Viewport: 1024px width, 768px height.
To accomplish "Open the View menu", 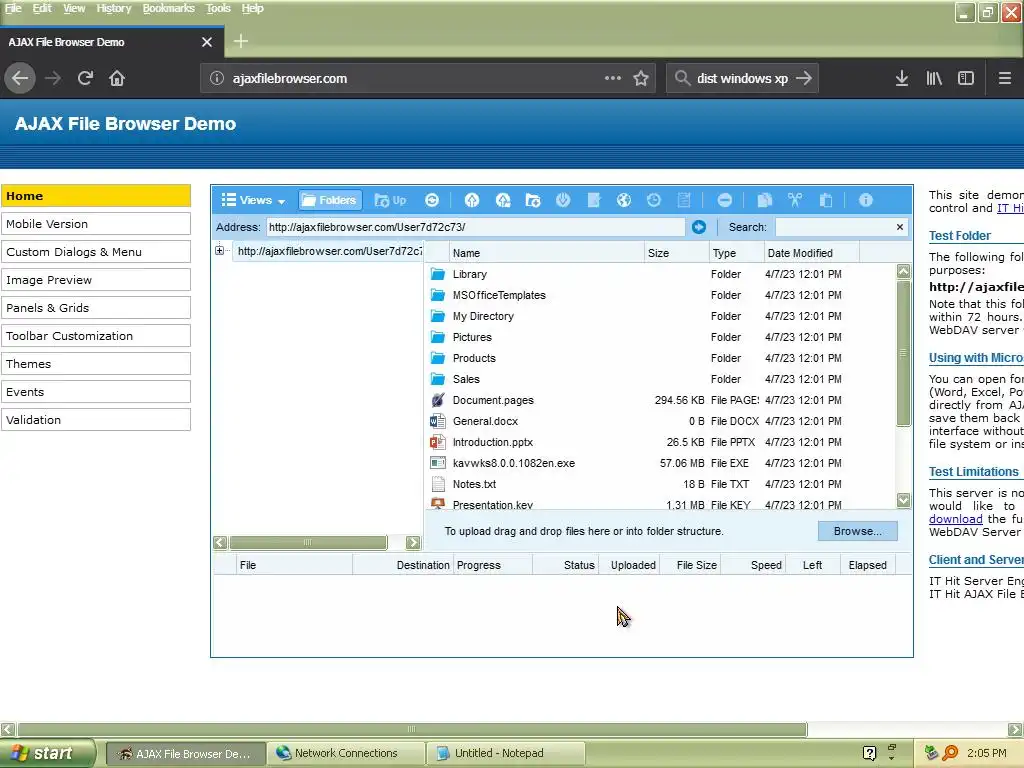I will (74, 8).
